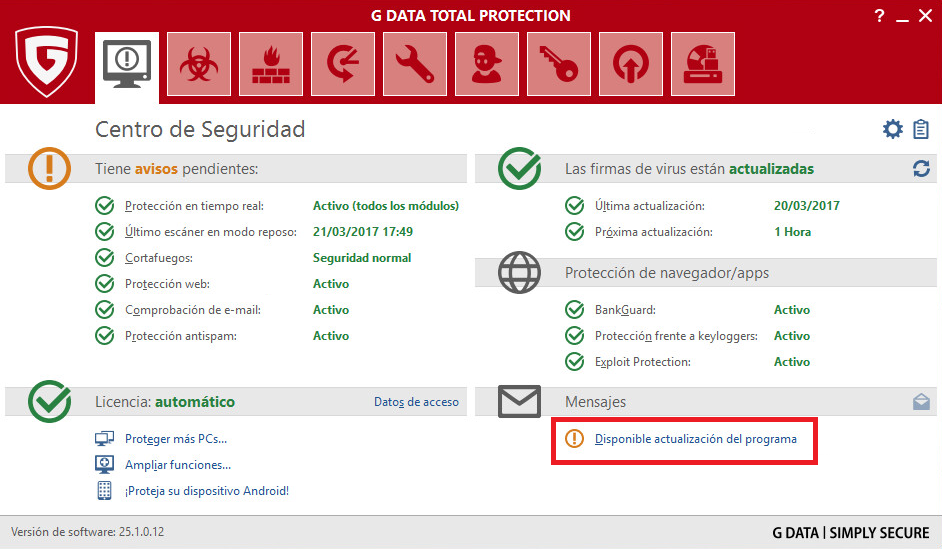This screenshot has width=942, height=549.
Task: Open the backup tab with clock arrow
Action: point(343,65)
